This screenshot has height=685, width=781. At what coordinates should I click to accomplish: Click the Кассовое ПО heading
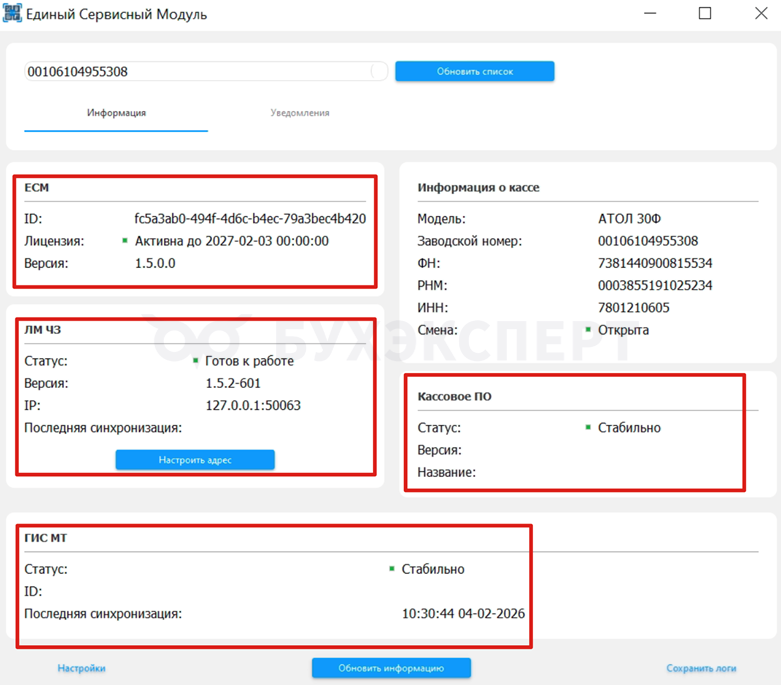[454, 397]
